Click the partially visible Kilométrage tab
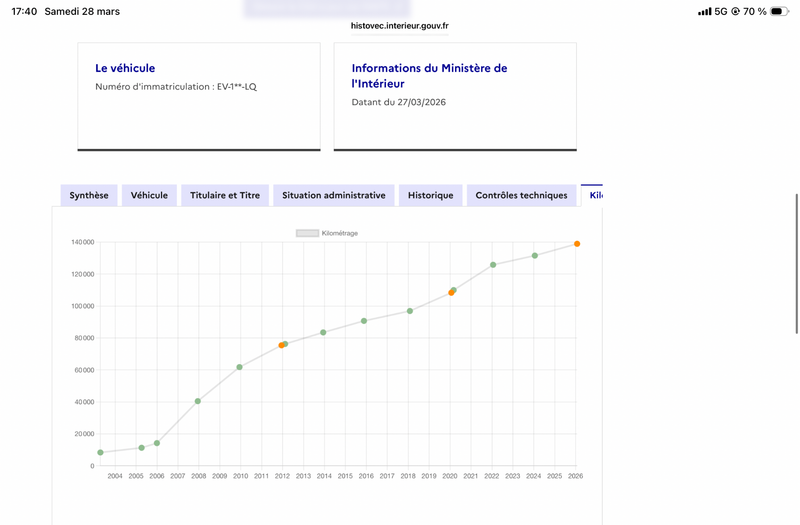 click(x=593, y=196)
